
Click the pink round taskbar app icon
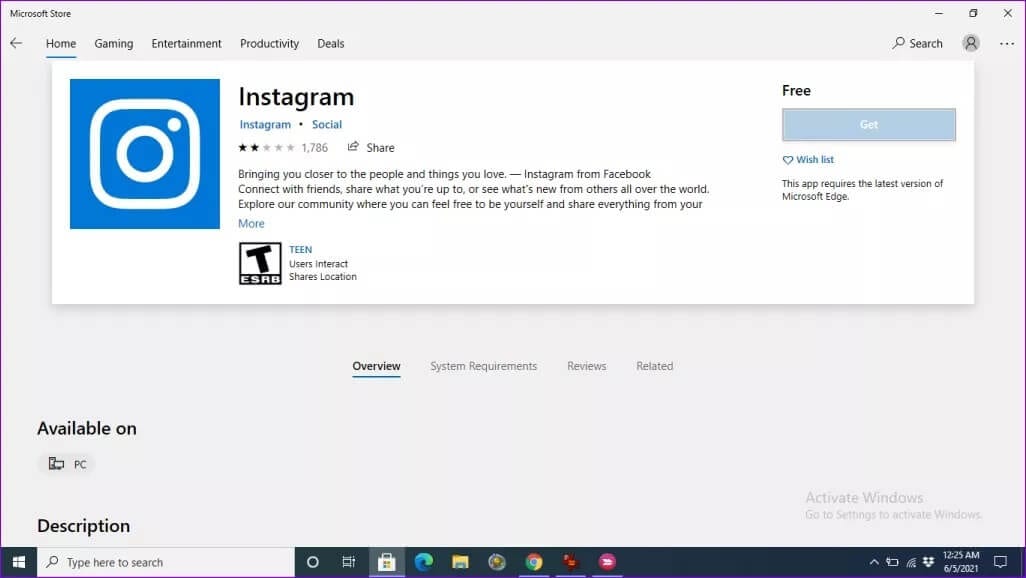(x=607, y=562)
